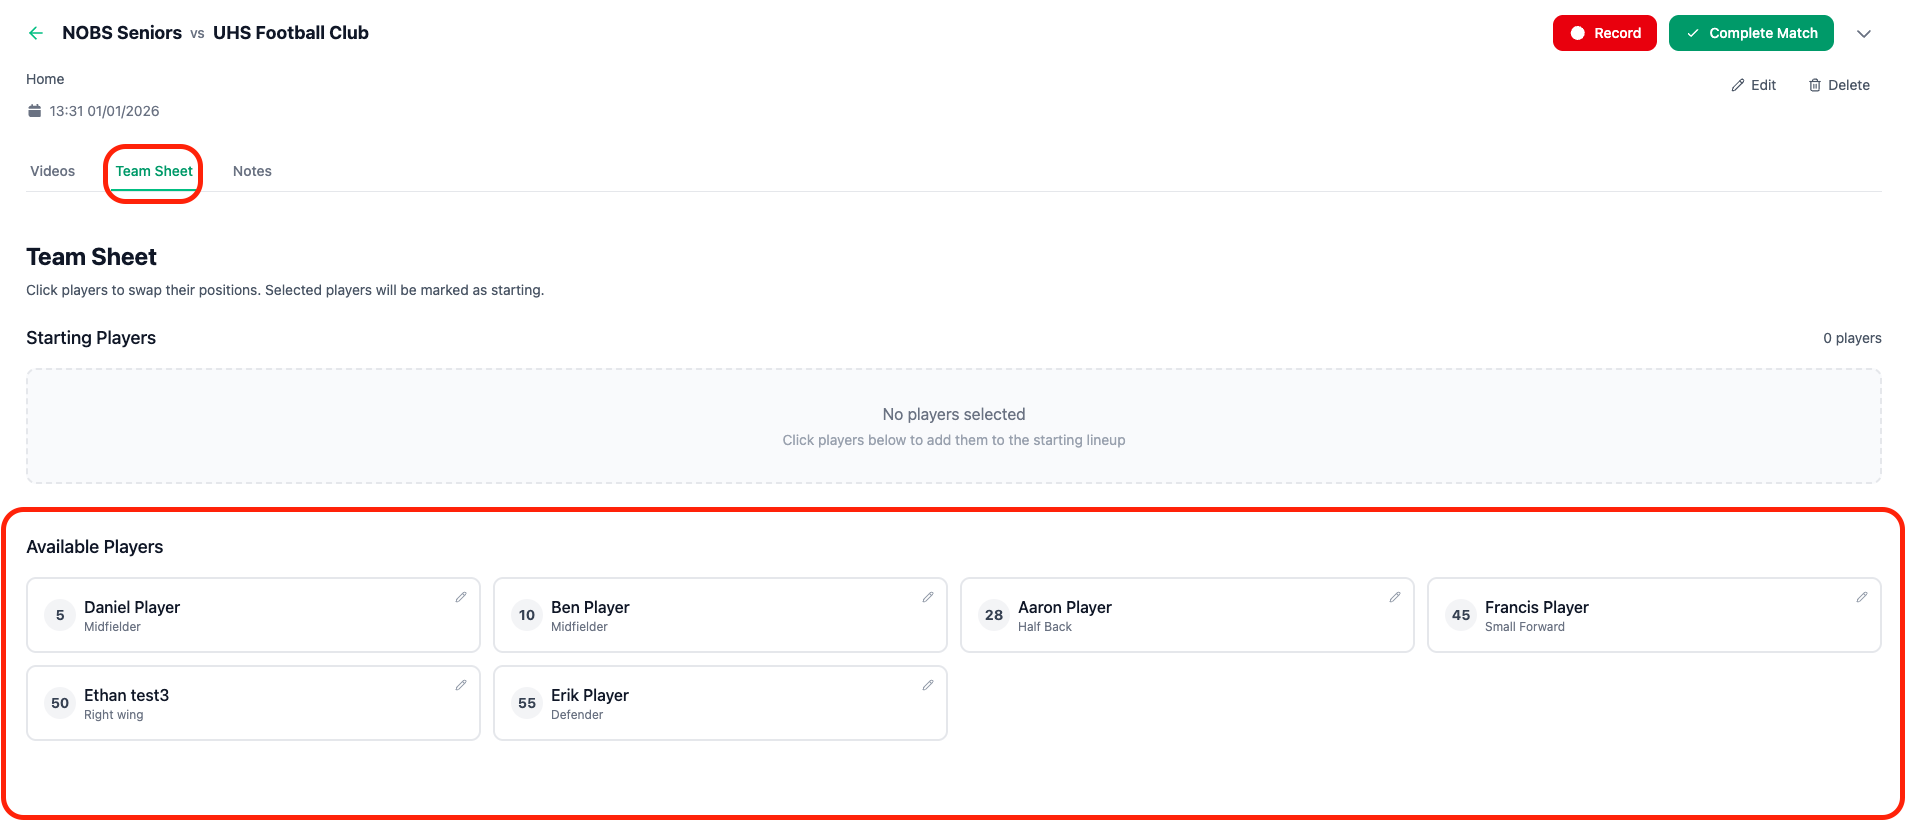Click the back arrow icon
The width and height of the screenshot is (1905, 828).
pyautogui.click(x=36, y=33)
